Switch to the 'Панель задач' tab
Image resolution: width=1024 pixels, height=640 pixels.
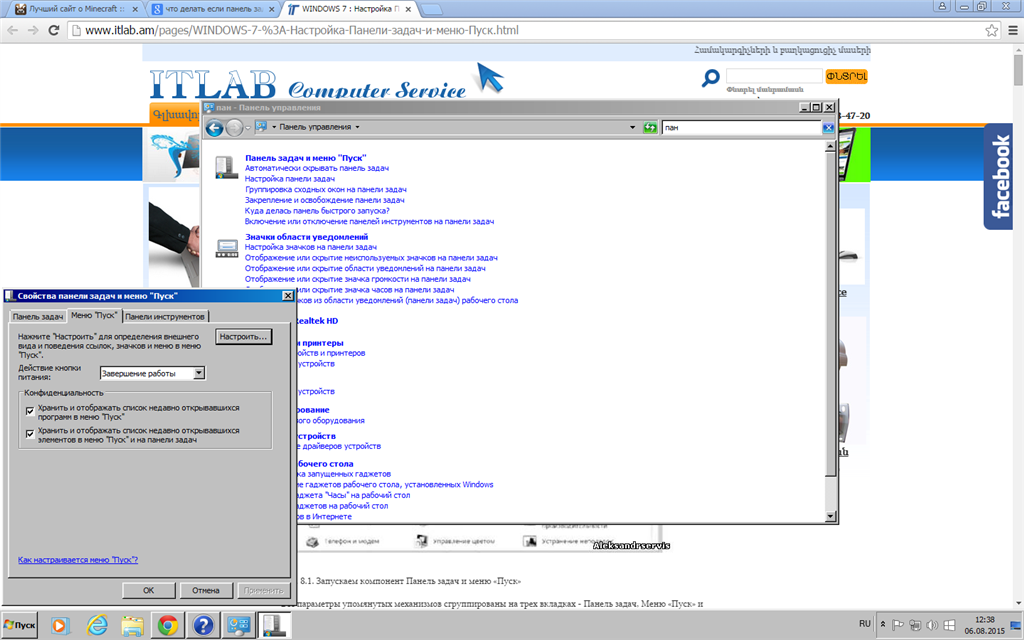point(38,317)
